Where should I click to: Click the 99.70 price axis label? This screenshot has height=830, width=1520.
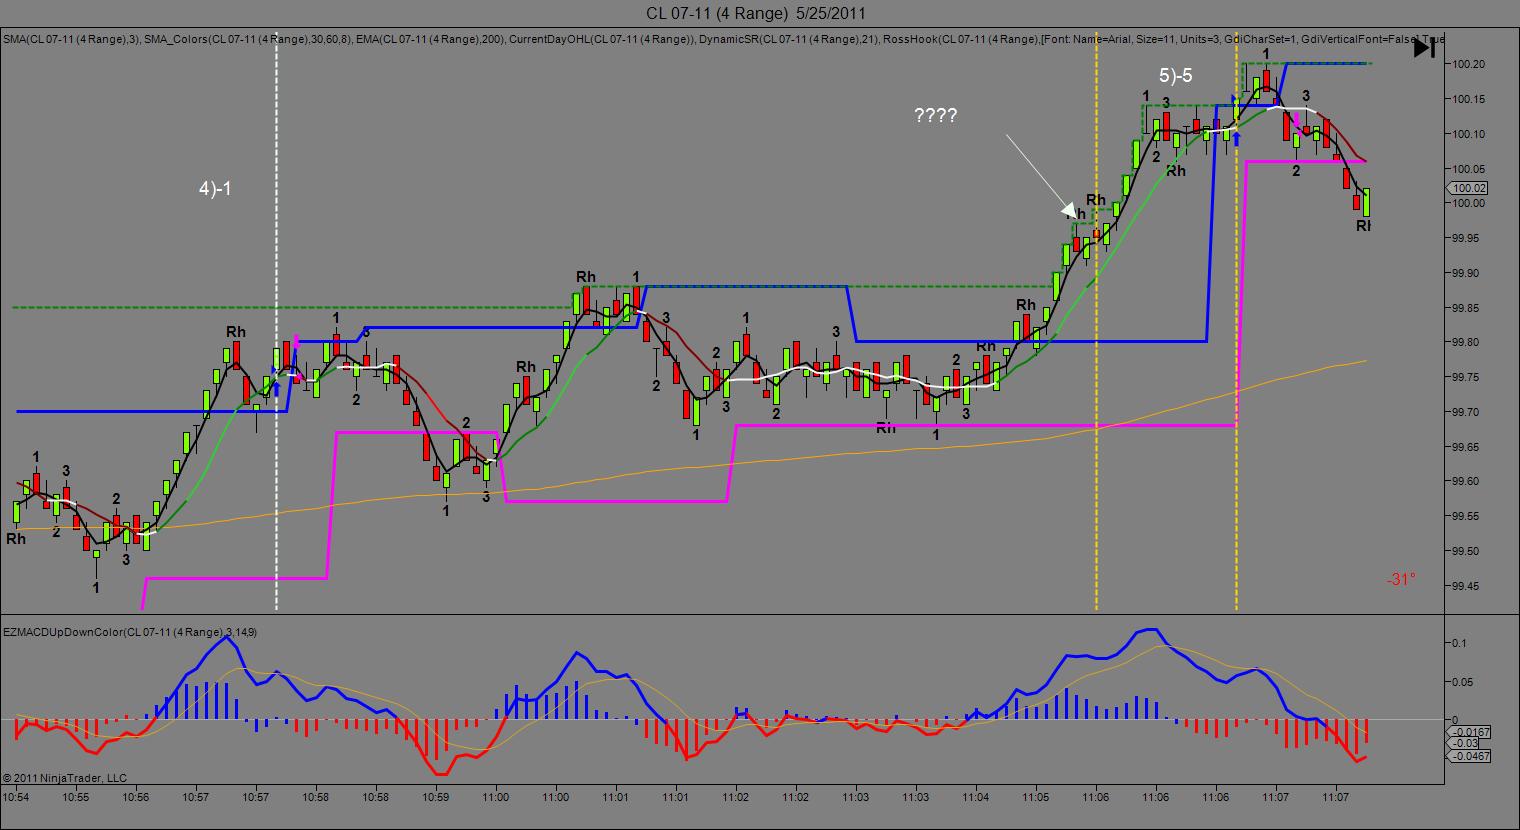tap(1468, 412)
